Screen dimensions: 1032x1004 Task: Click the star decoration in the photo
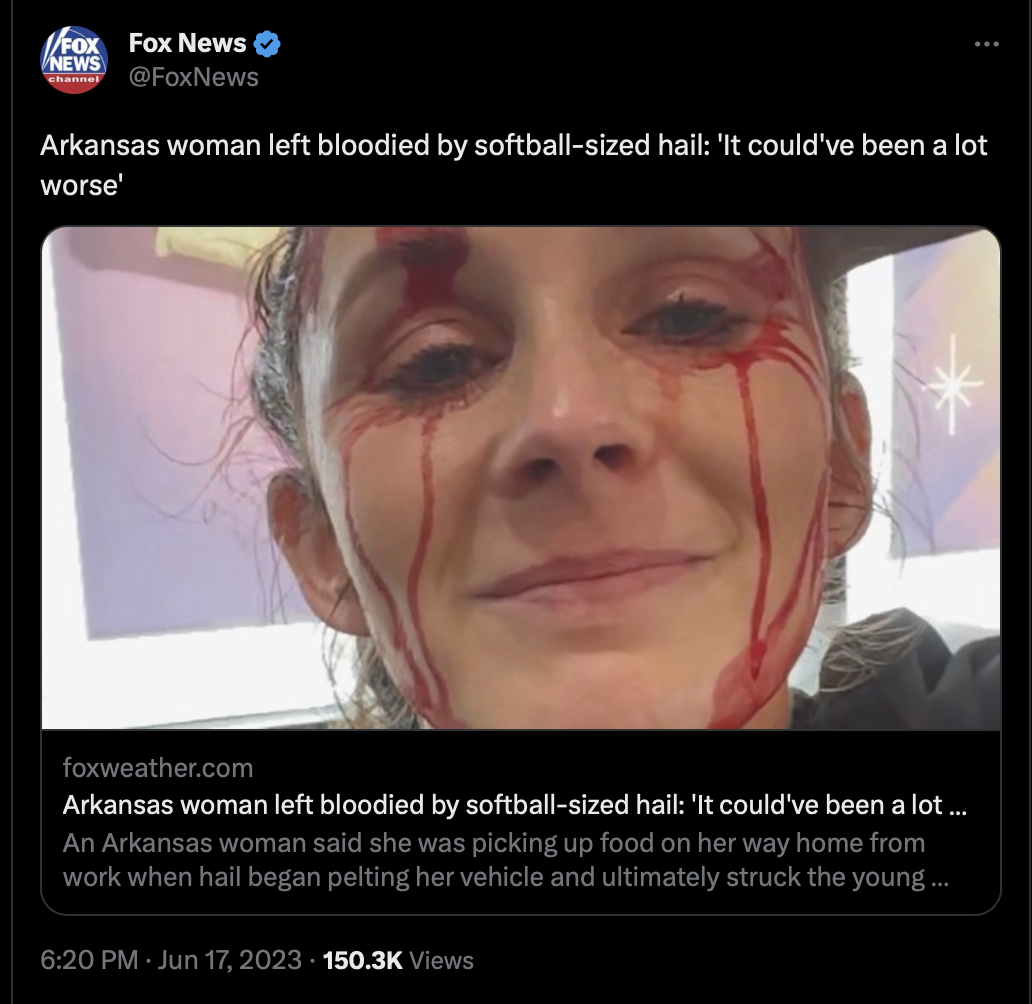(x=952, y=384)
